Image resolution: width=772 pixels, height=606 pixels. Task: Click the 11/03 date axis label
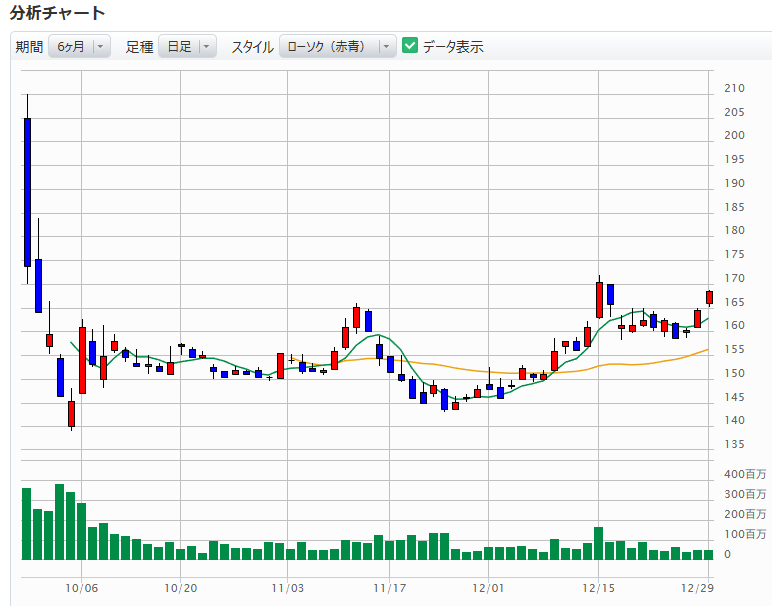tap(287, 588)
